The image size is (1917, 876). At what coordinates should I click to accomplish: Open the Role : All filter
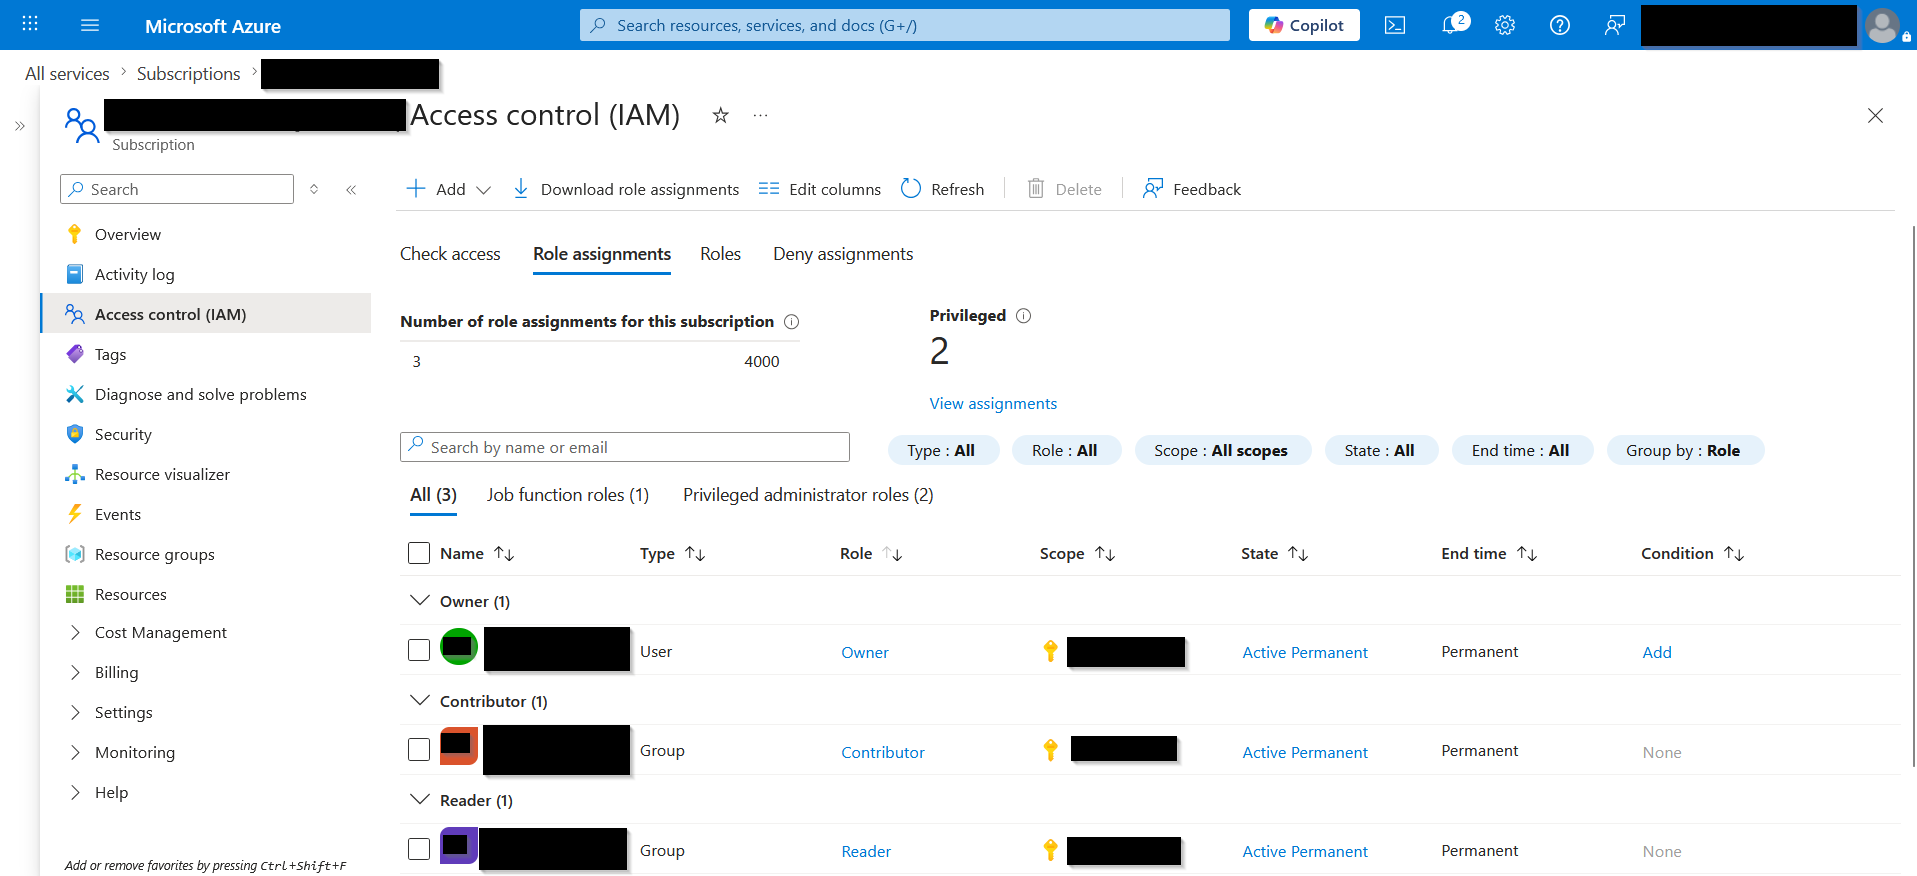tap(1066, 450)
